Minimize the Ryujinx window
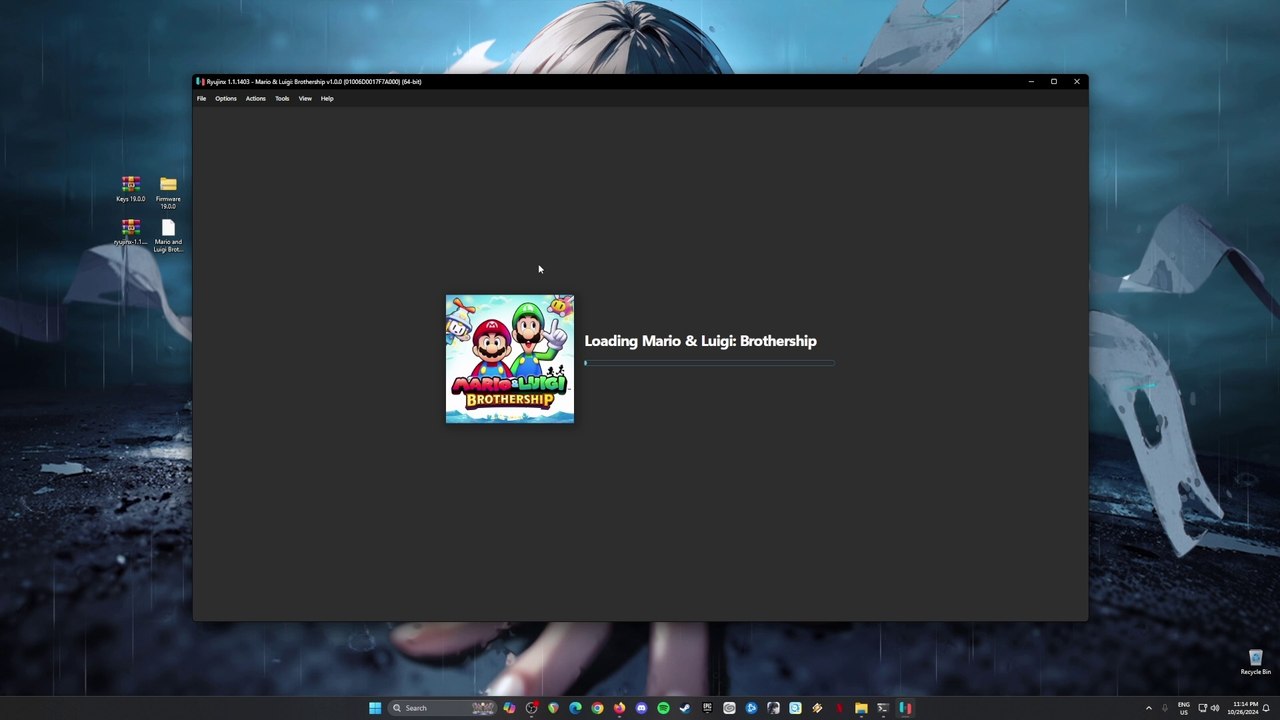The image size is (1280, 720). coord(1031,82)
